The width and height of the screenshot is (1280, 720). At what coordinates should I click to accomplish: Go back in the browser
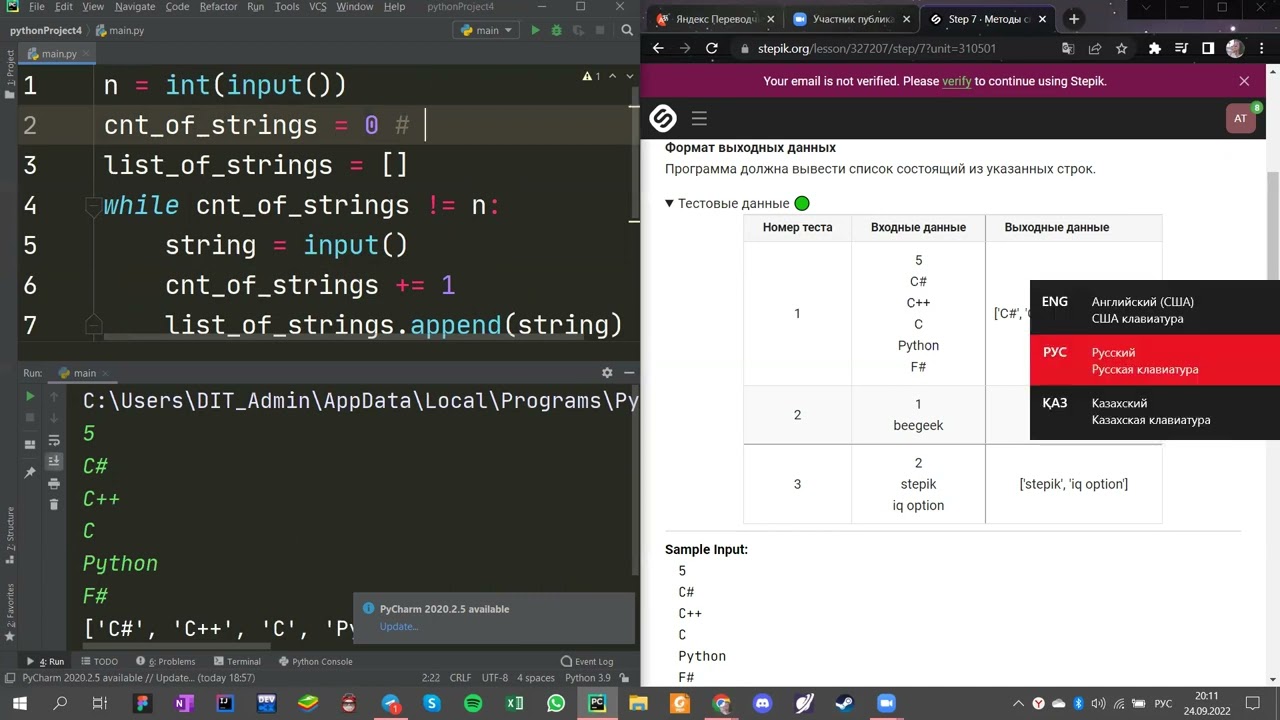658,48
